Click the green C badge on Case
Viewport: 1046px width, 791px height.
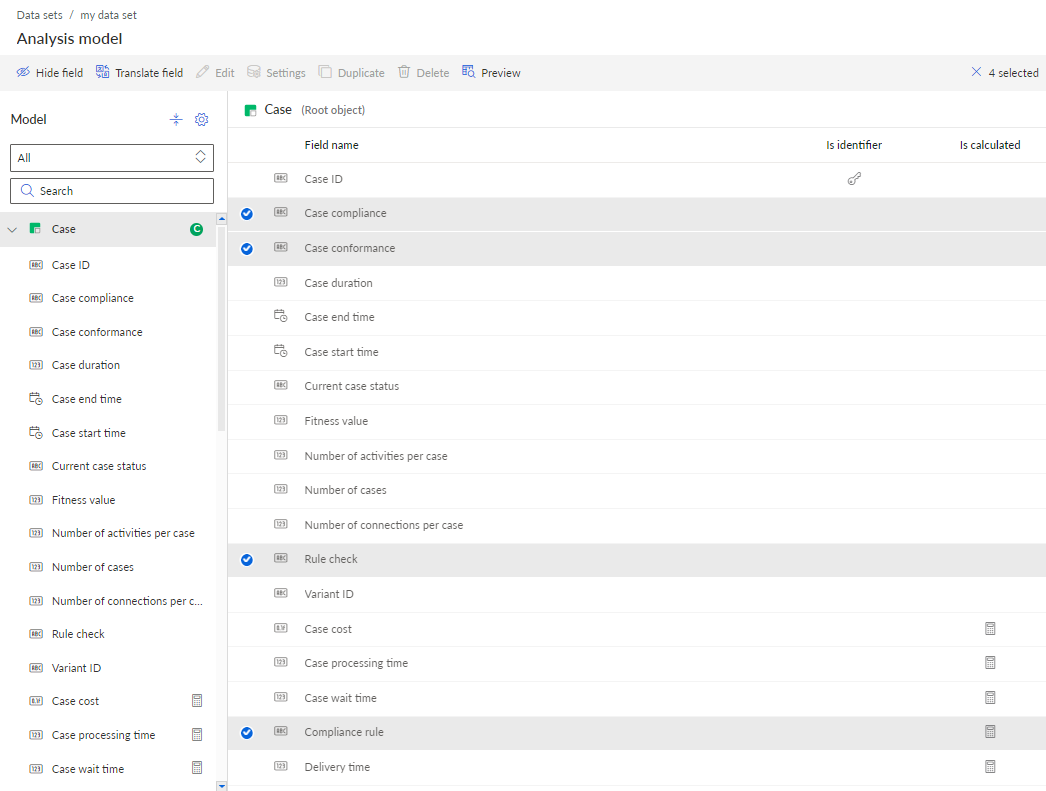196,229
